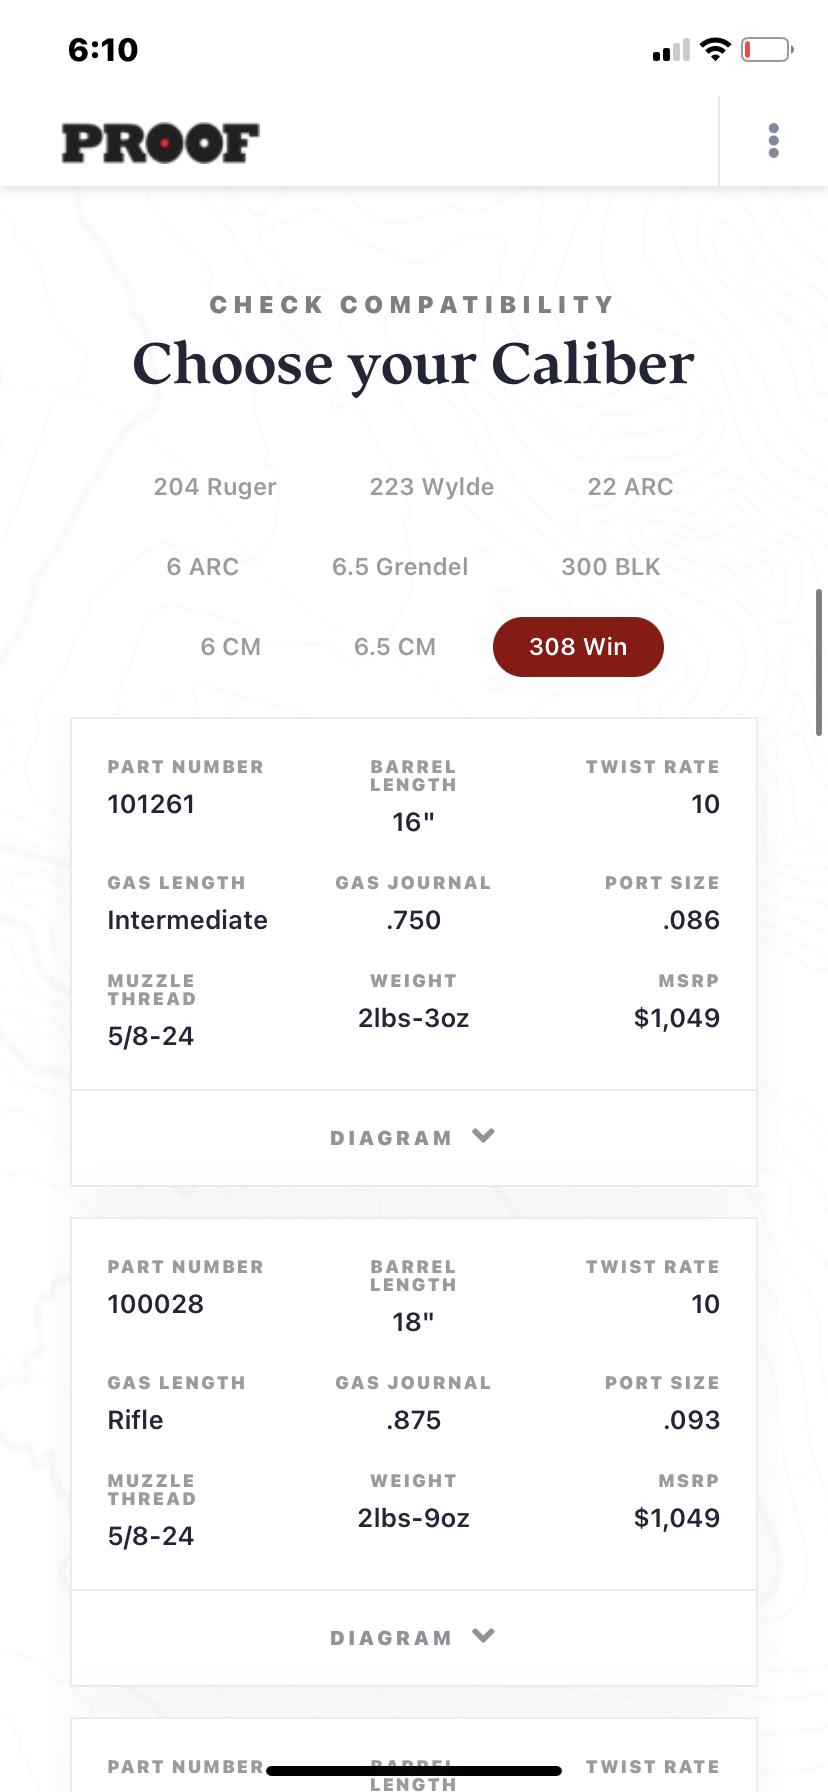Expand Diagram for part 100028
This screenshot has height=1792, width=828.
tap(392, 1638)
